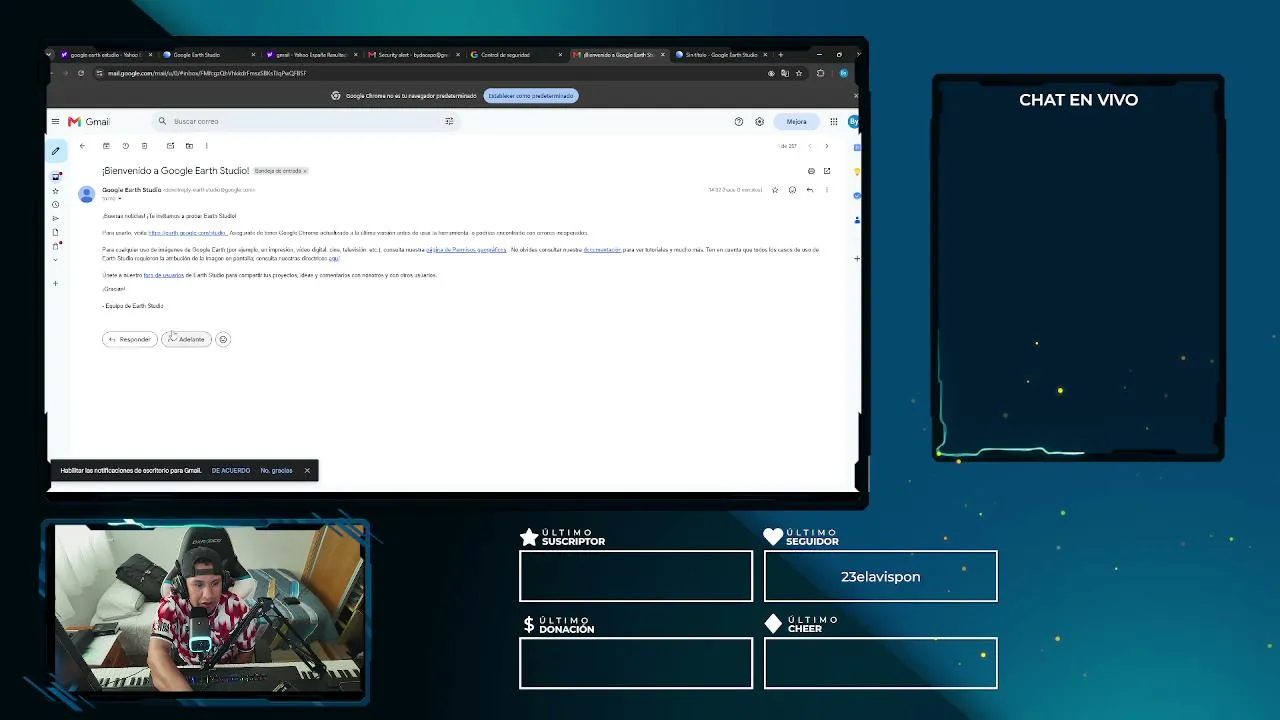Open message more-options three dots
This screenshot has width=1280, height=720.
(x=826, y=190)
